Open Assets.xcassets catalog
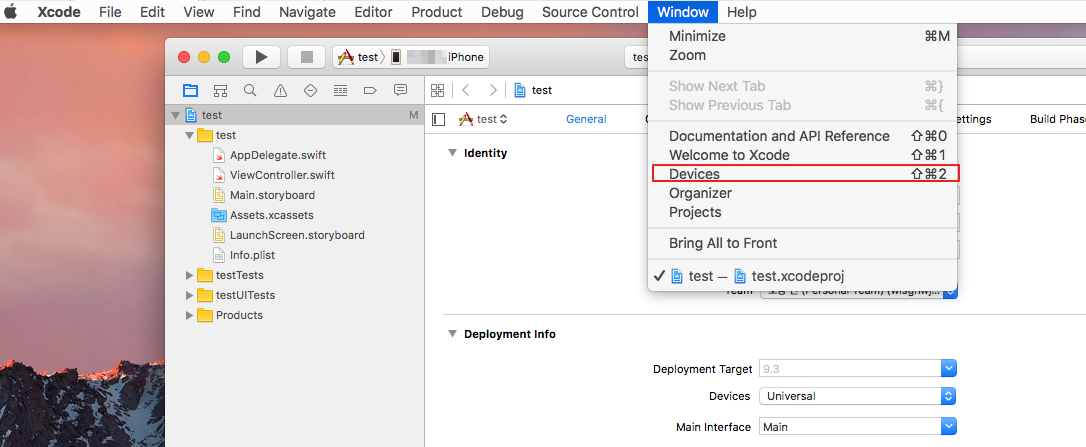The height and width of the screenshot is (447, 1086). 272,216
